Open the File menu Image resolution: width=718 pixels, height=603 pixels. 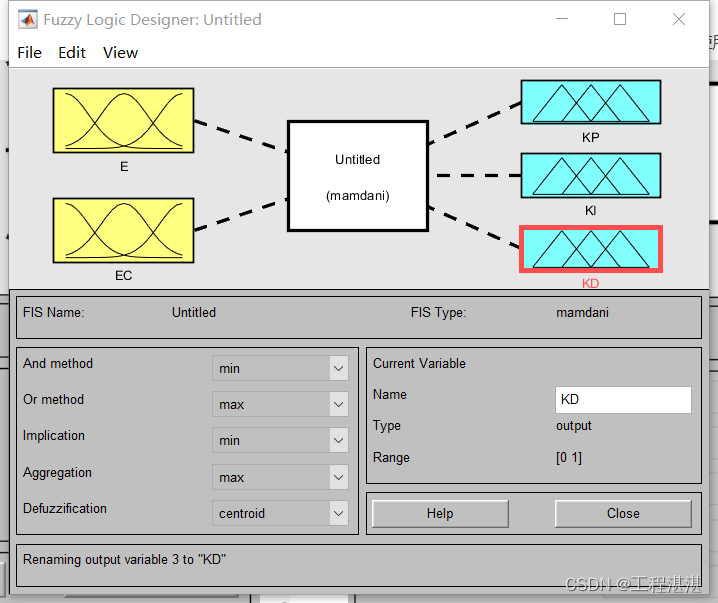pos(29,53)
